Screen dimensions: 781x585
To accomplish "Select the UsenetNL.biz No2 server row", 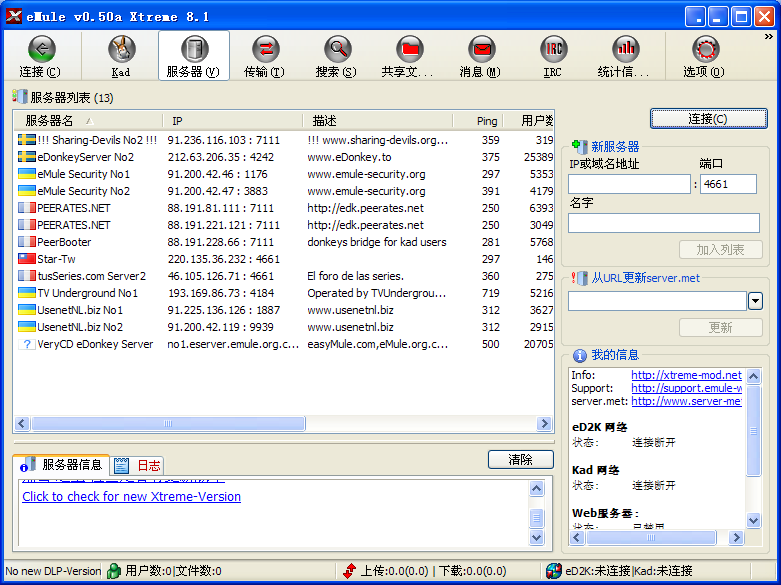I will [x=284, y=327].
